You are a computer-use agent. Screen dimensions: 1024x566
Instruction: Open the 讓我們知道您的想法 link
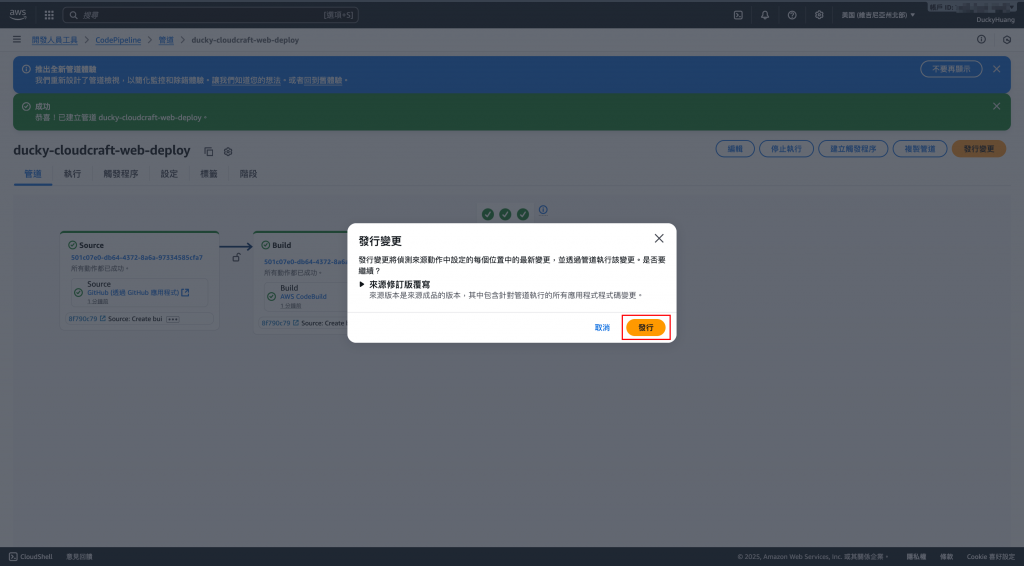click(x=246, y=80)
